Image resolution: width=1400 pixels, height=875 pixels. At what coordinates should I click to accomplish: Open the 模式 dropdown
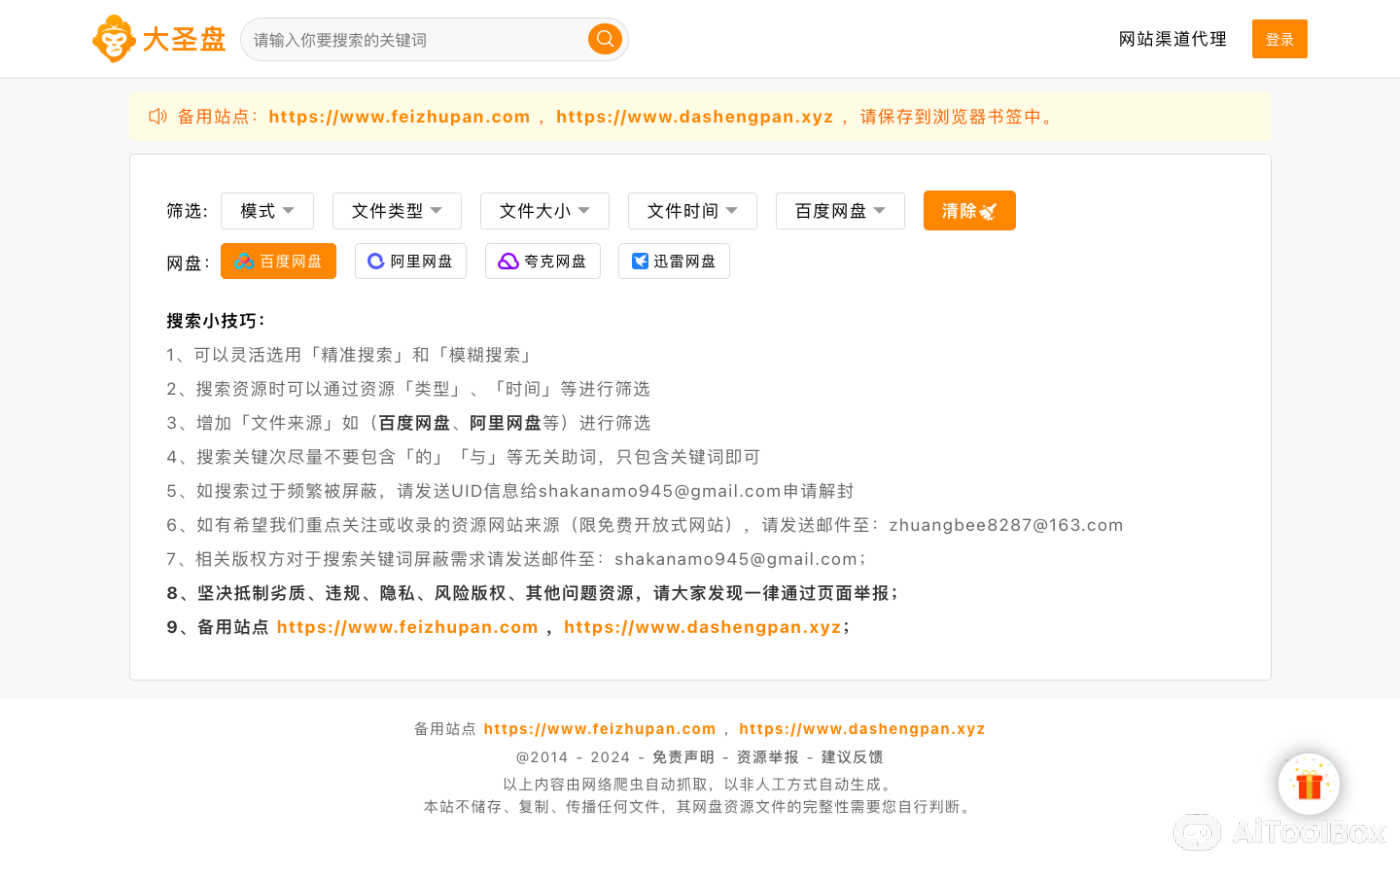267,210
